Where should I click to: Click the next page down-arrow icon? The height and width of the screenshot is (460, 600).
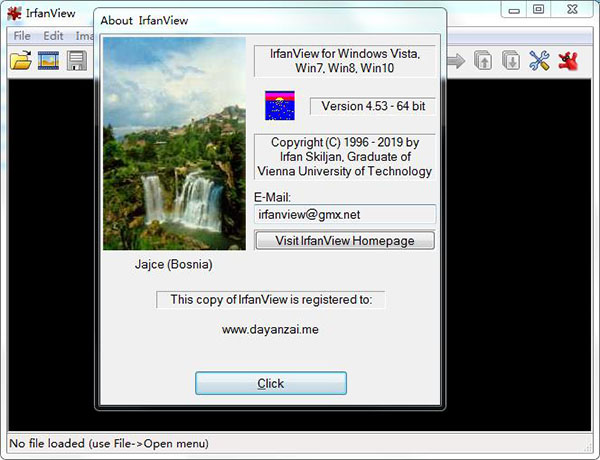click(x=511, y=60)
